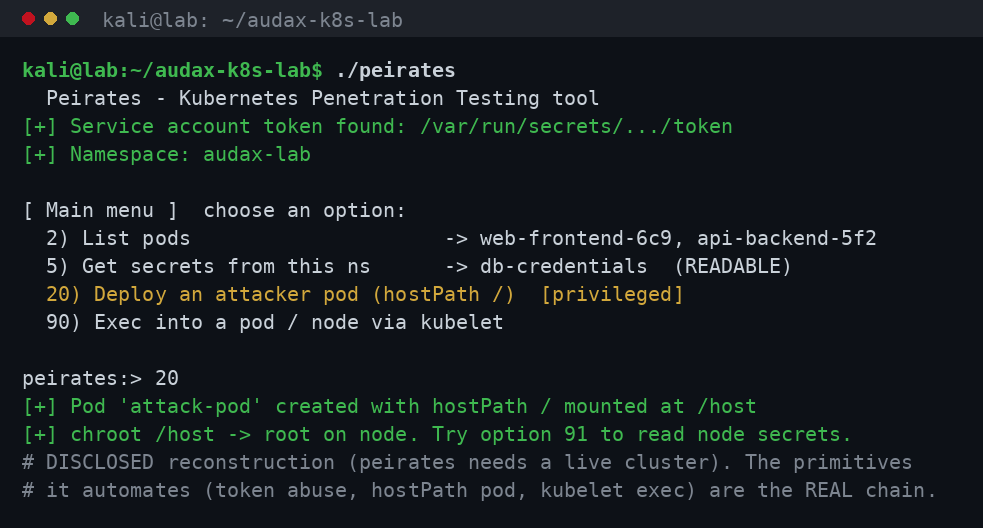
Task: Click the Peirates Kubernetes Penetration Testing tool banner
Action: tap(322, 98)
